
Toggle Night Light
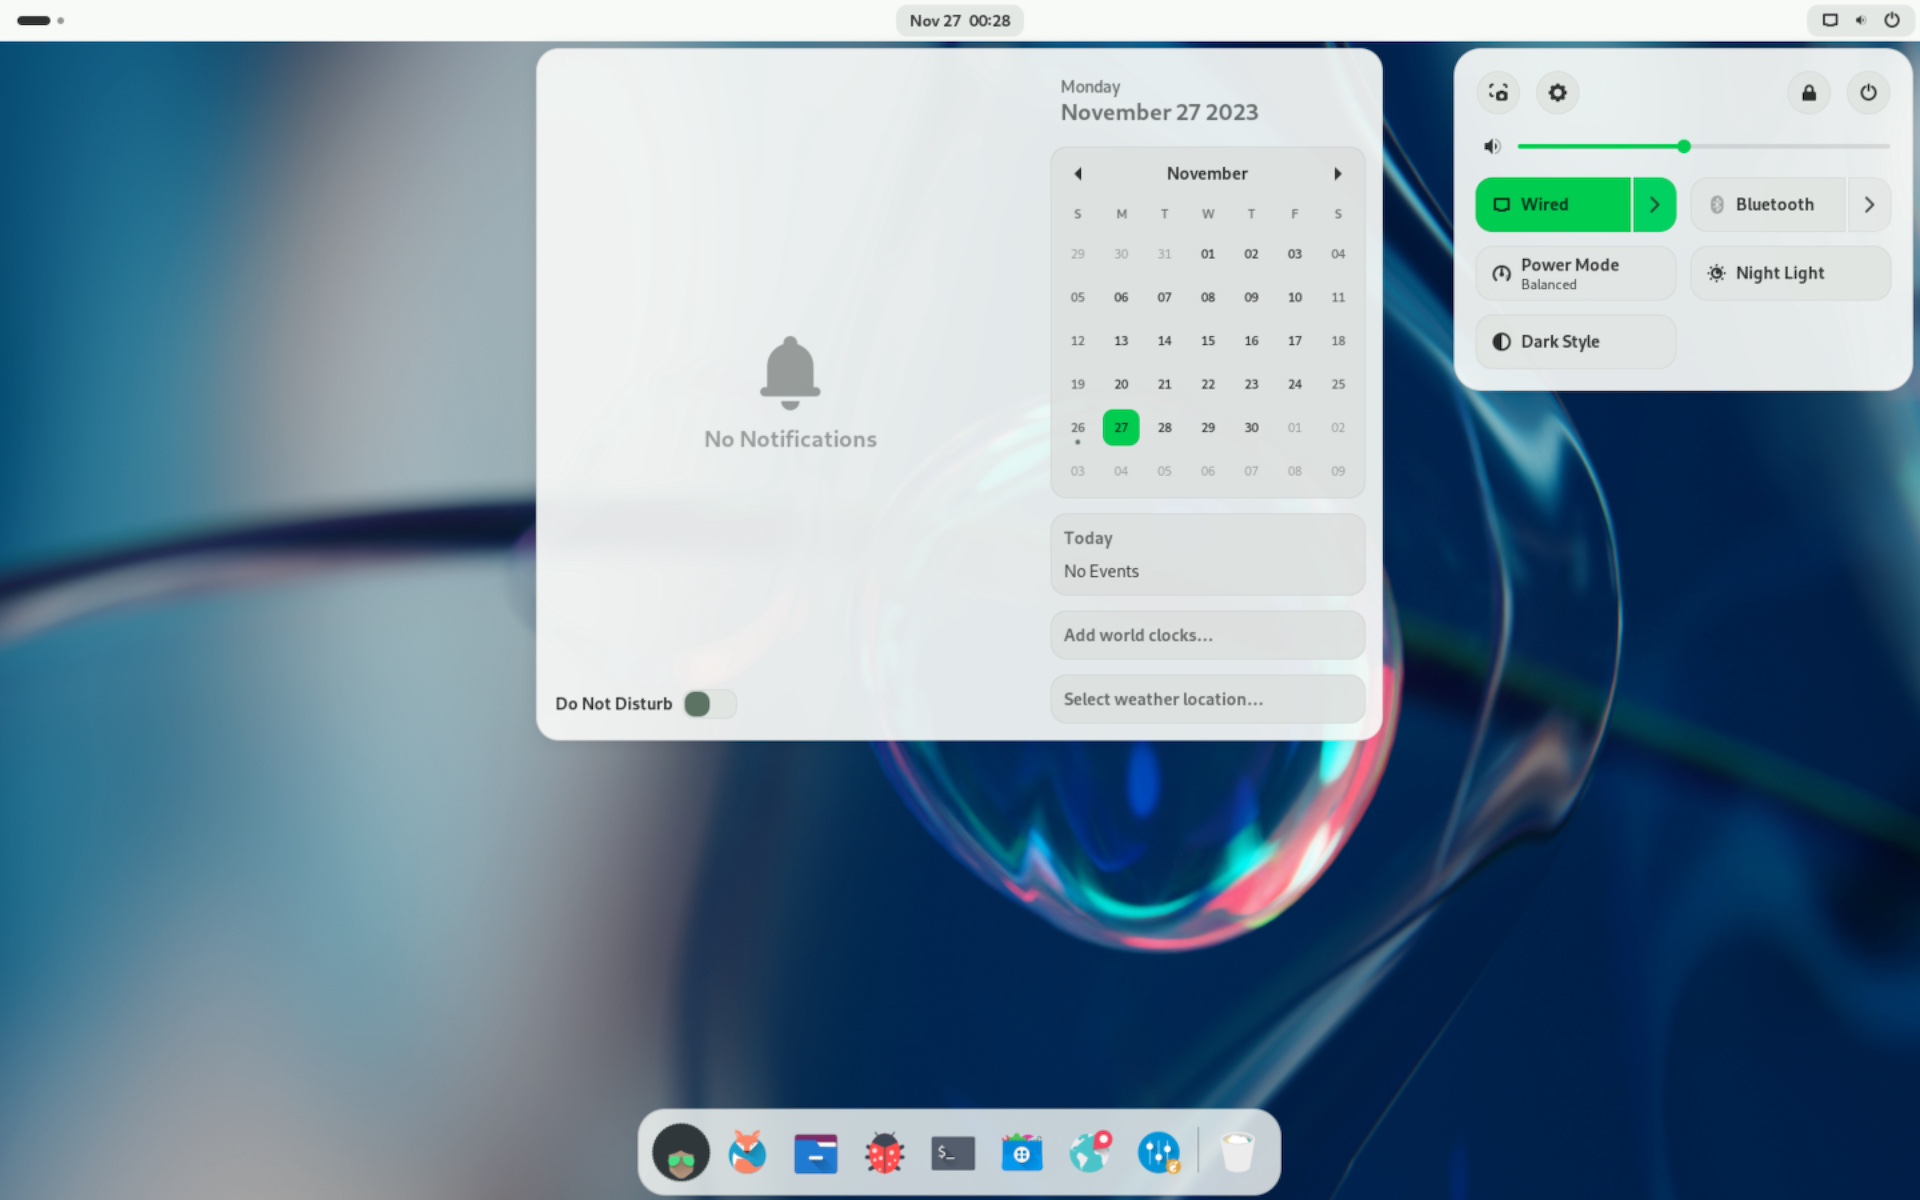(x=1790, y=273)
